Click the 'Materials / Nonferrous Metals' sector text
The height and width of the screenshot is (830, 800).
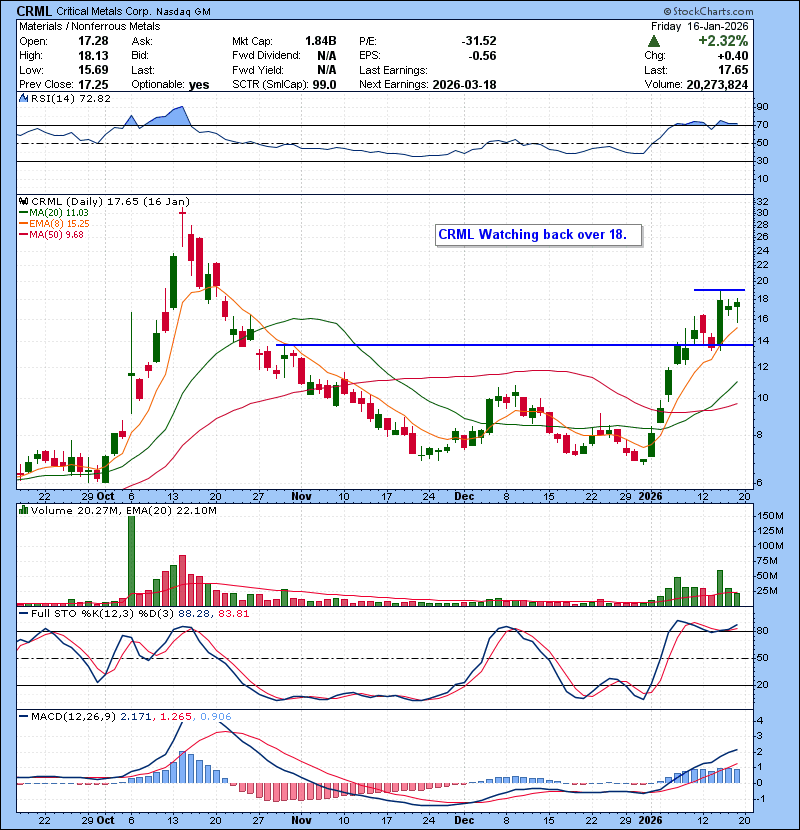(89, 26)
